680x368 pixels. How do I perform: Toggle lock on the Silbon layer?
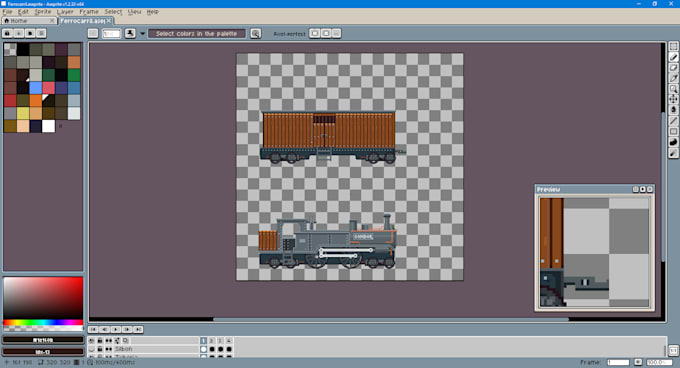click(100, 349)
